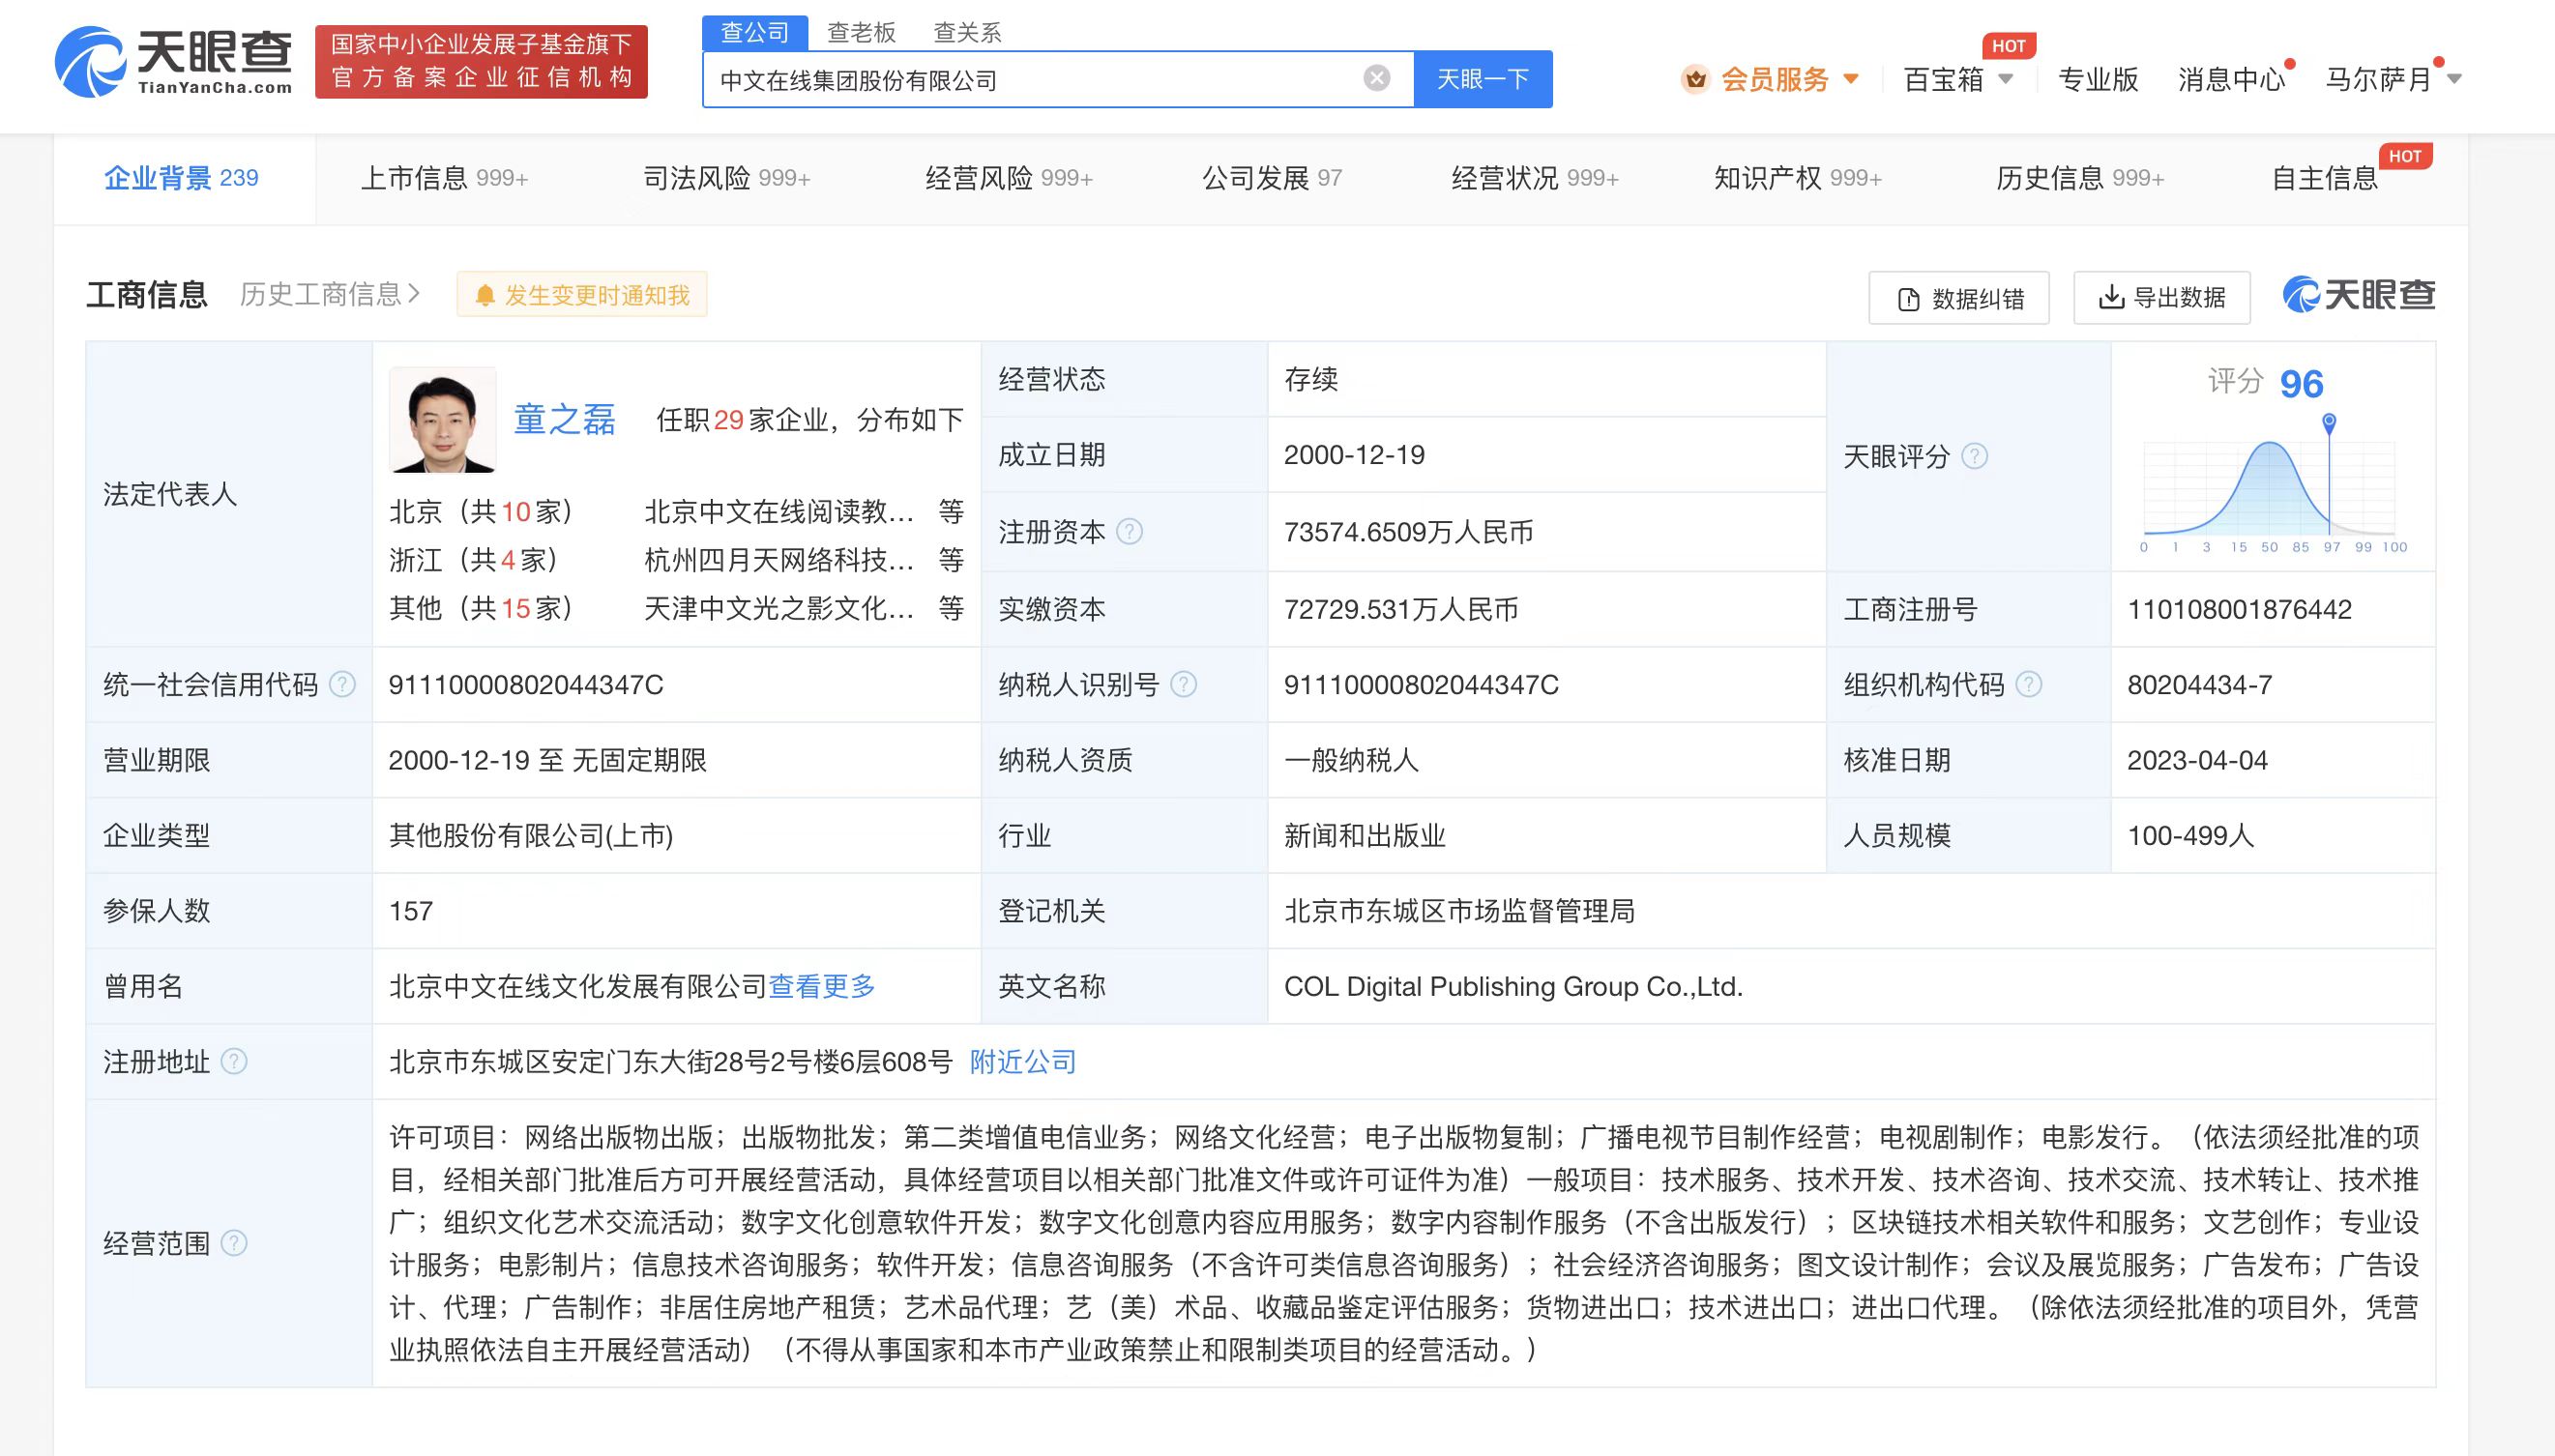Open 消息中心 notifications

2232,79
